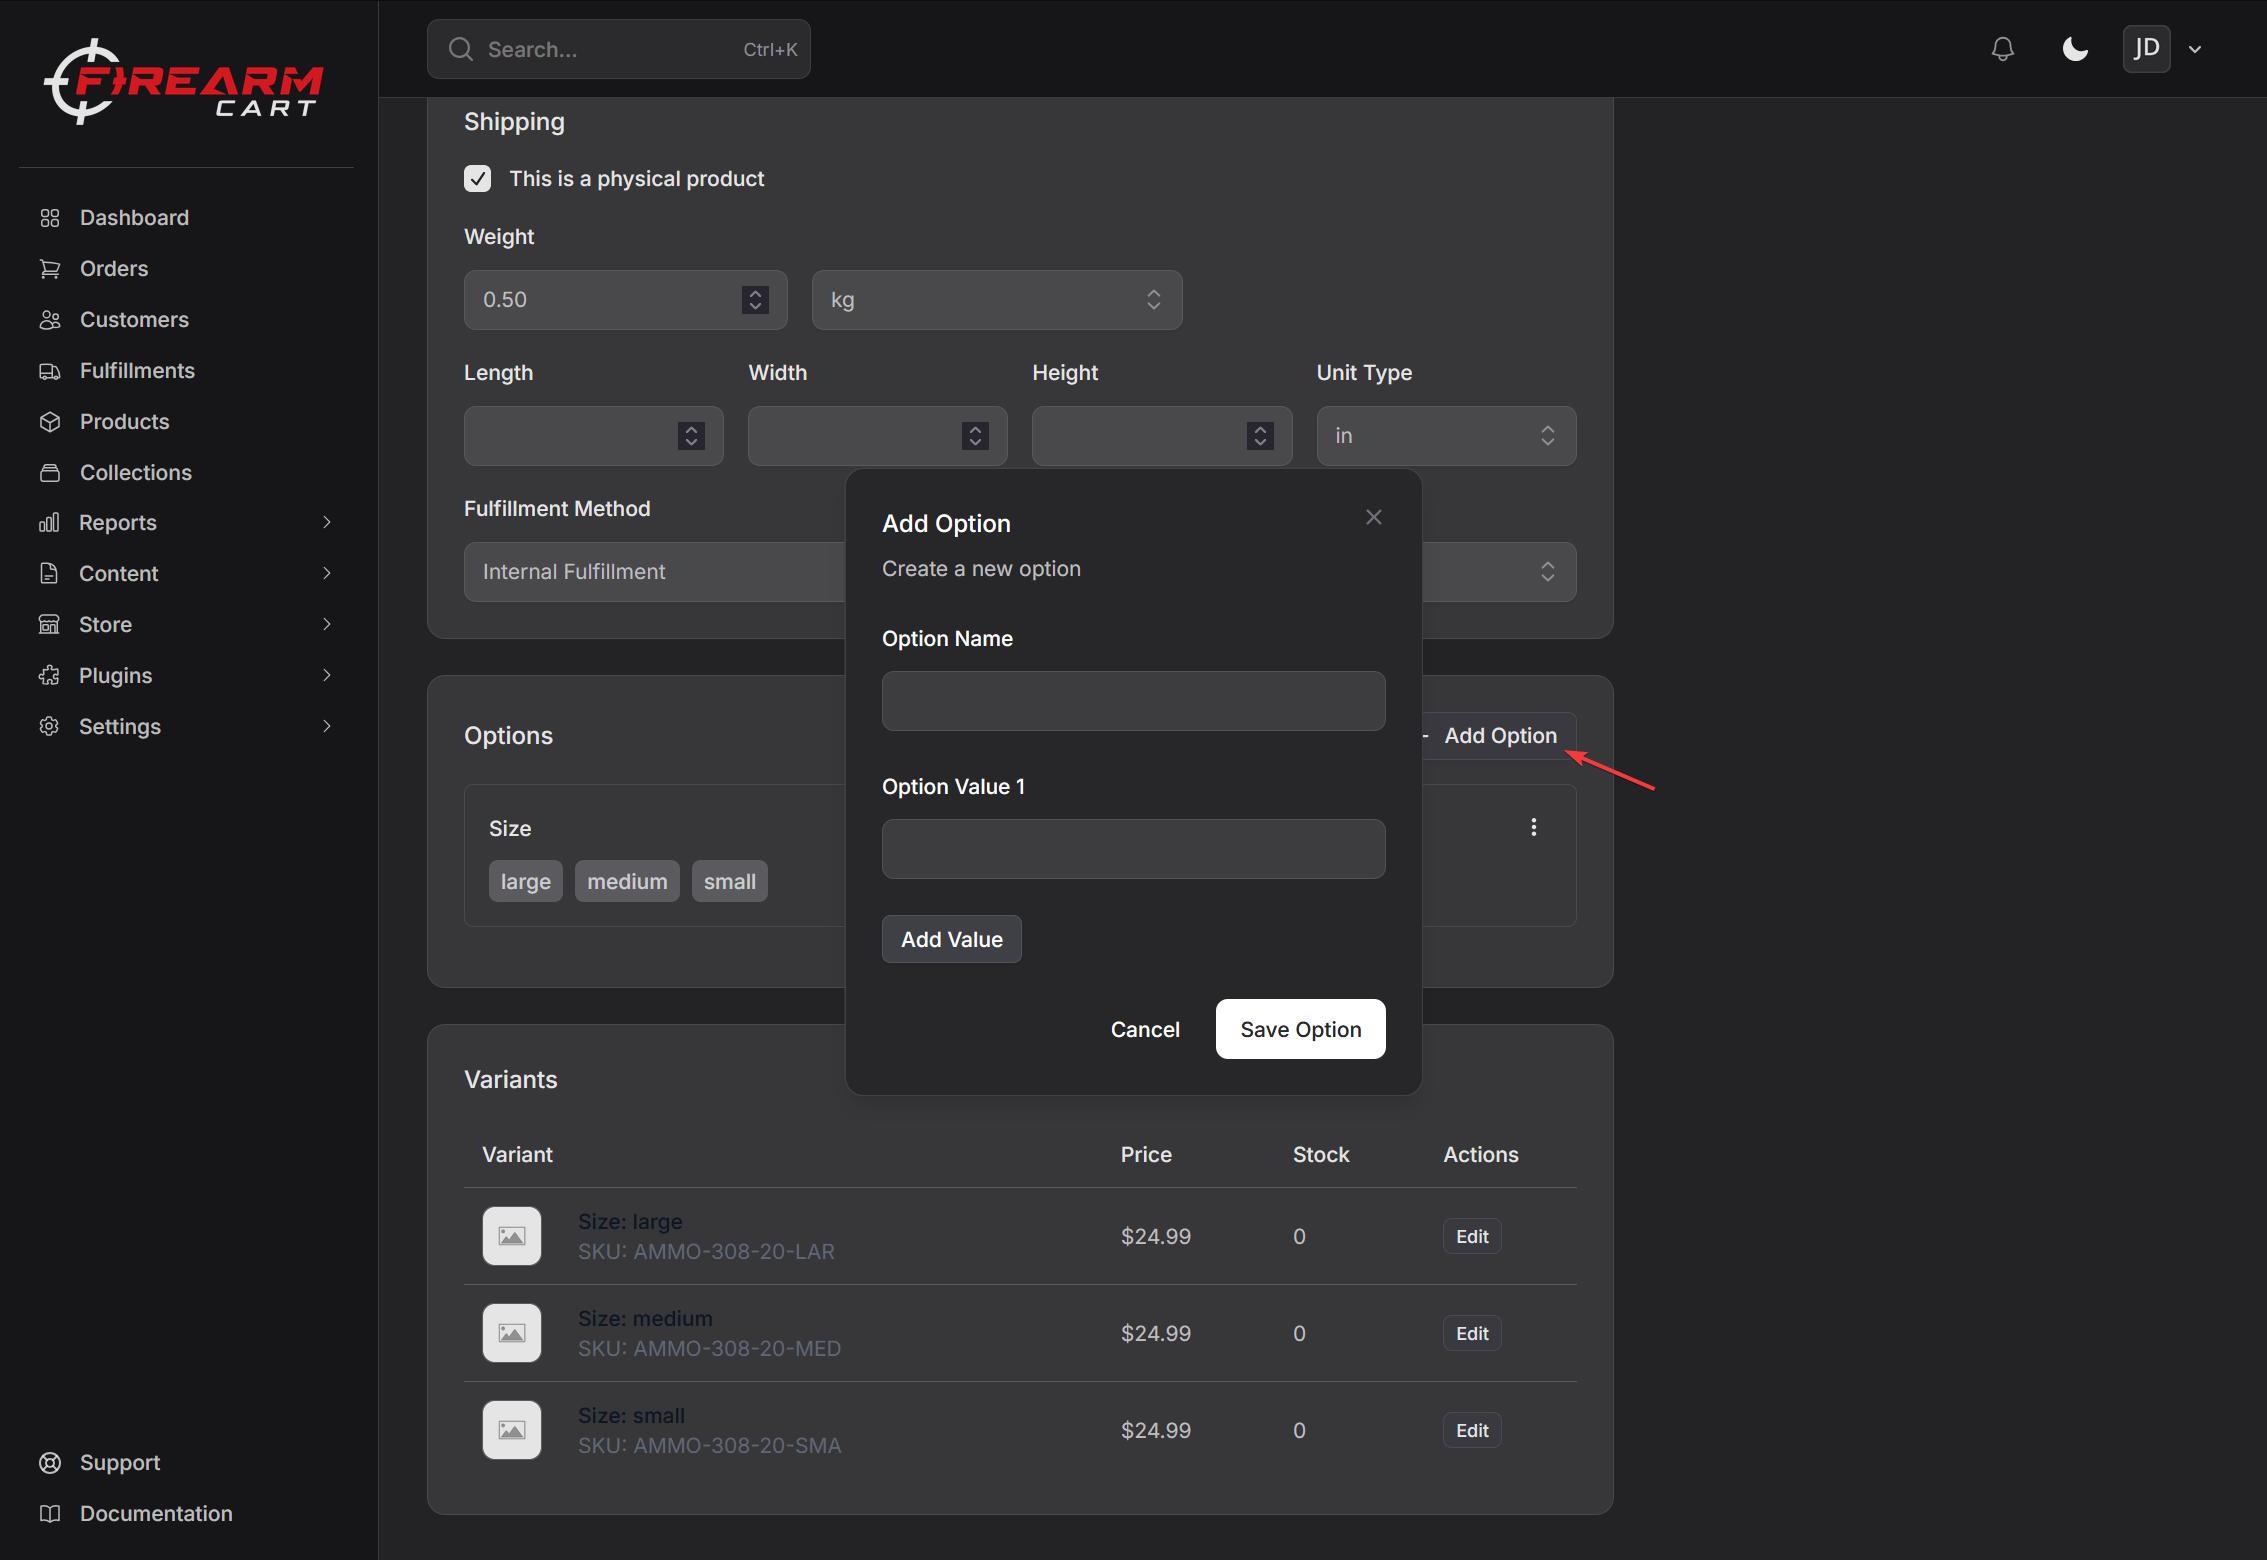Click the Length input field
2267x1560 pixels.
[x=593, y=436]
